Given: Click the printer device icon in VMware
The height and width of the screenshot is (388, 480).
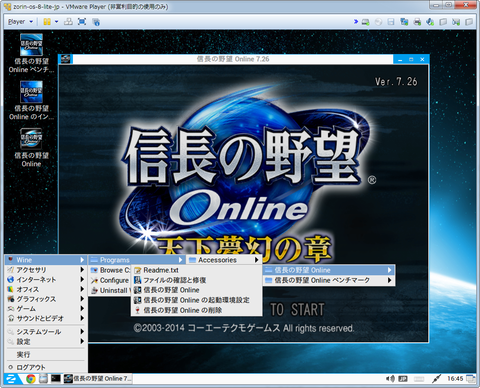Looking at the screenshot, I should tap(417, 22).
